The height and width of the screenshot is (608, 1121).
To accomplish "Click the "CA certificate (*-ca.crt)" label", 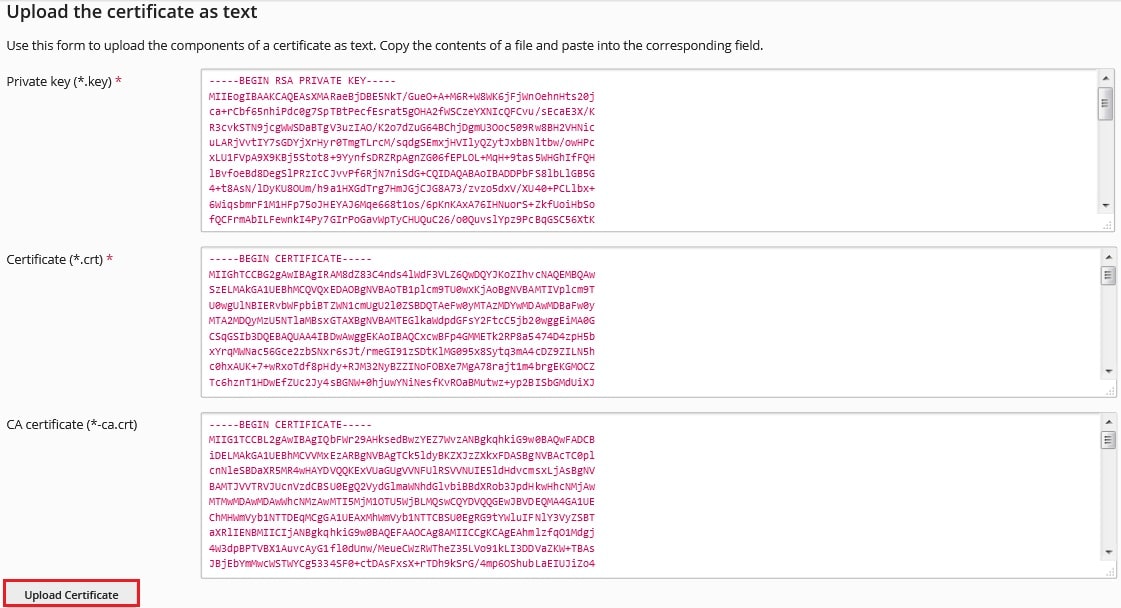I will (71, 424).
